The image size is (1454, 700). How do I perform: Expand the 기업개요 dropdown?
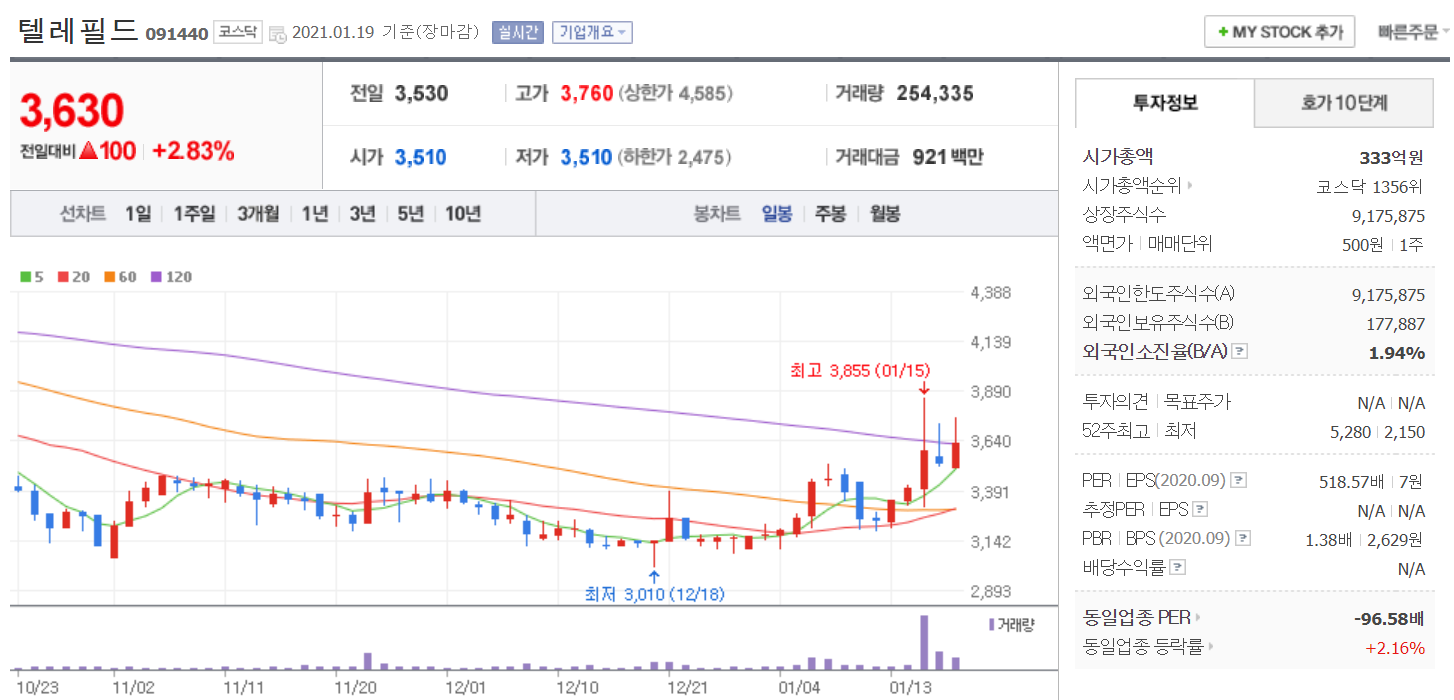[x=592, y=32]
